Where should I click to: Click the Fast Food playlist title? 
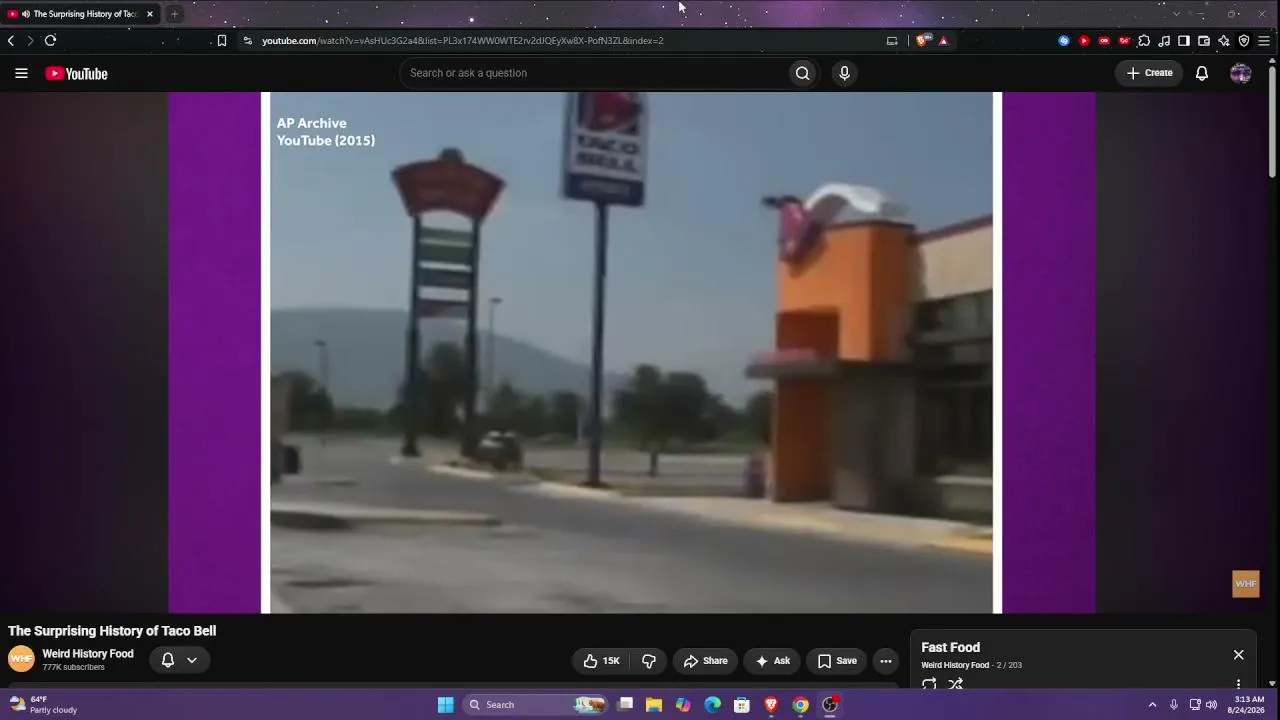pyautogui.click(x=950, y=647)
